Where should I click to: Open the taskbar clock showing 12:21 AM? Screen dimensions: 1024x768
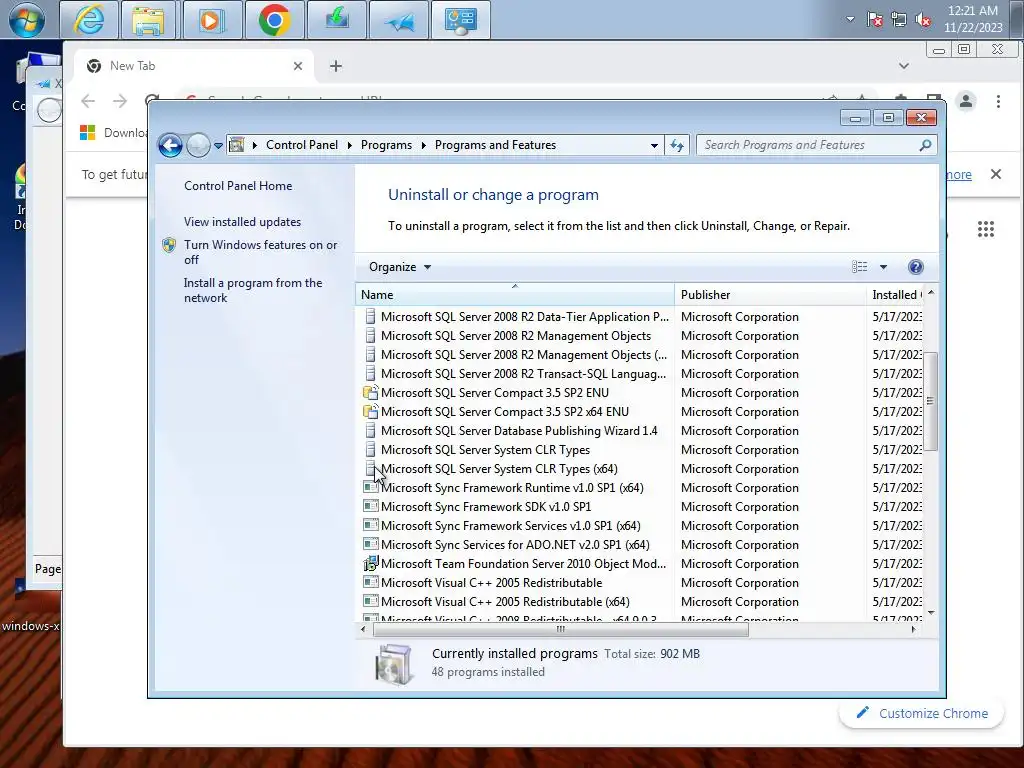(x=972, y=19)
